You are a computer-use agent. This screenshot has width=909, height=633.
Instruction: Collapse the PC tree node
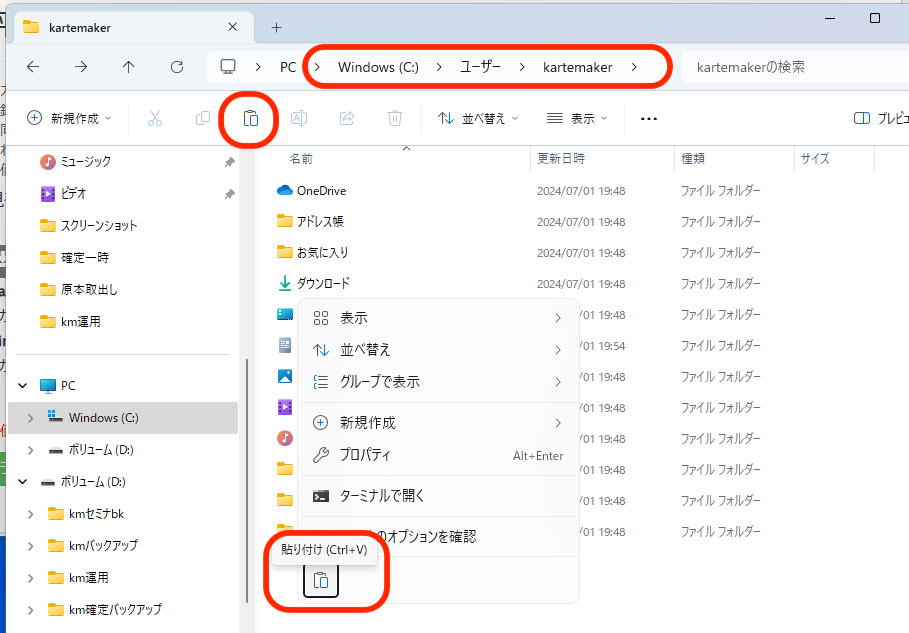22,386
